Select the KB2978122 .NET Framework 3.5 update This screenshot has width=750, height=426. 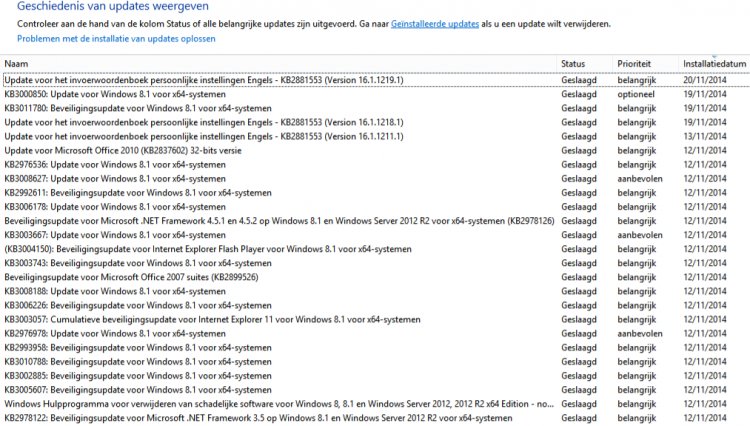[x=375, y=418]
